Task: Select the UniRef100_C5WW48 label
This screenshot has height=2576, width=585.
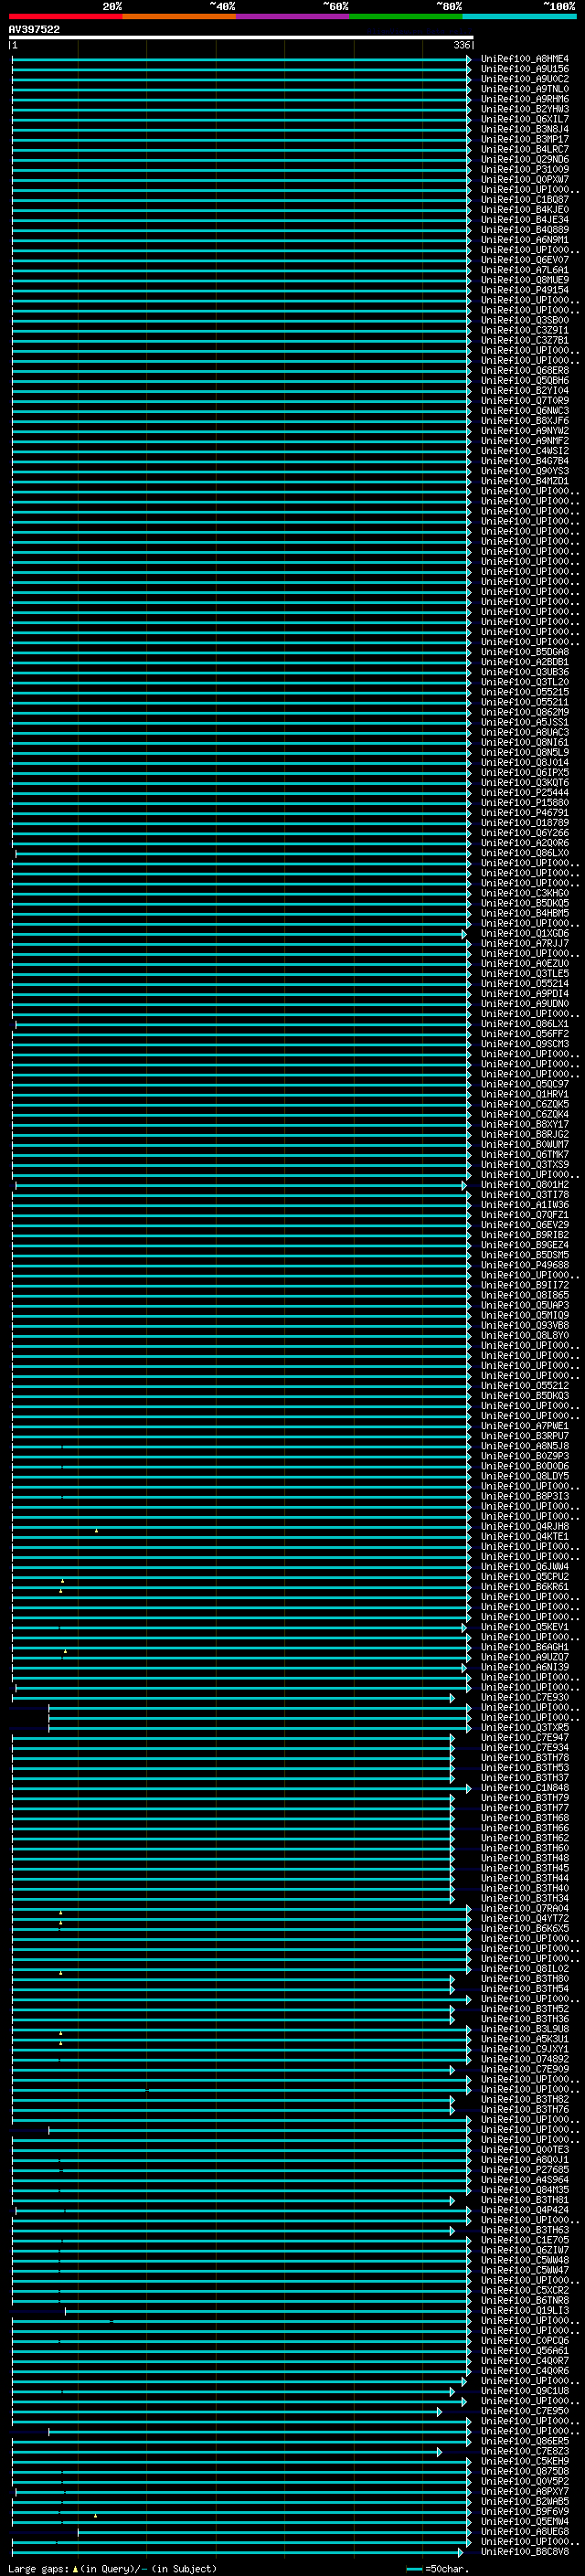Action: coord(525,2260)
